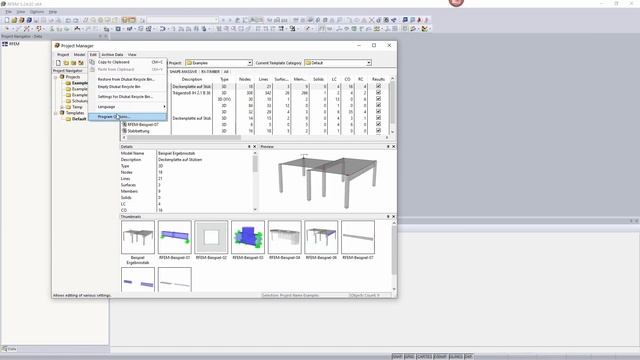
Task: Click the RFEM-Beispiel-07 model icon in list
Action: tap(124, 124)
